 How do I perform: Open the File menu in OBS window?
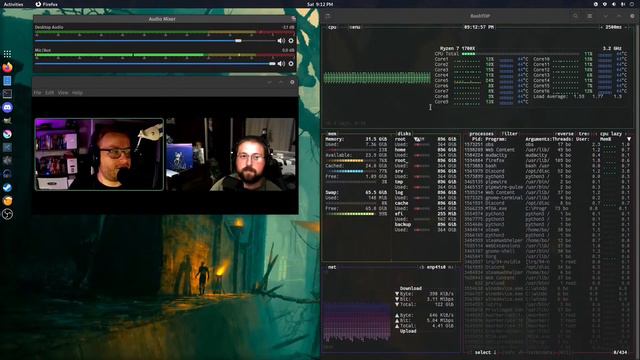click(38, 93)
